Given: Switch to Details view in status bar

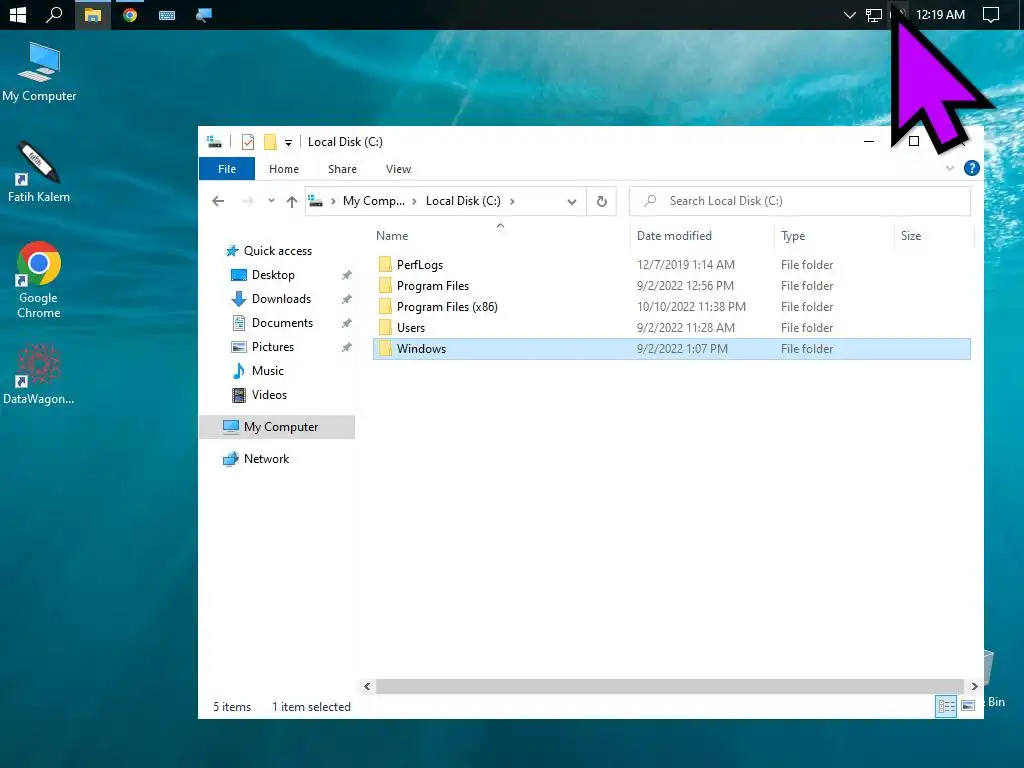Looking at the screenshot, I should click(946, 706).
